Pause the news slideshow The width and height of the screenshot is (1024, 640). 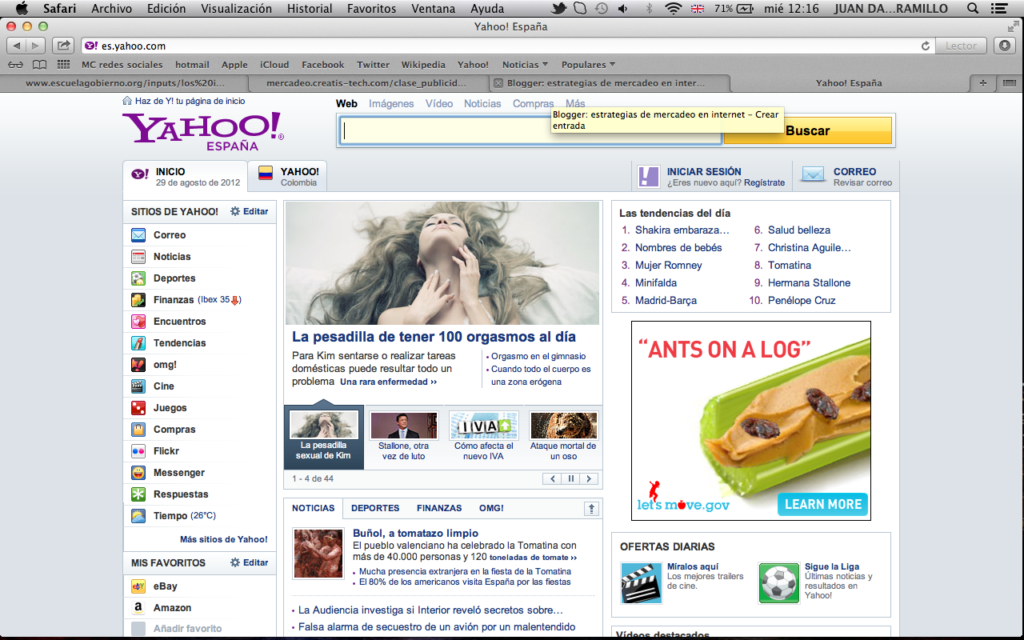(x=571, y=479)
